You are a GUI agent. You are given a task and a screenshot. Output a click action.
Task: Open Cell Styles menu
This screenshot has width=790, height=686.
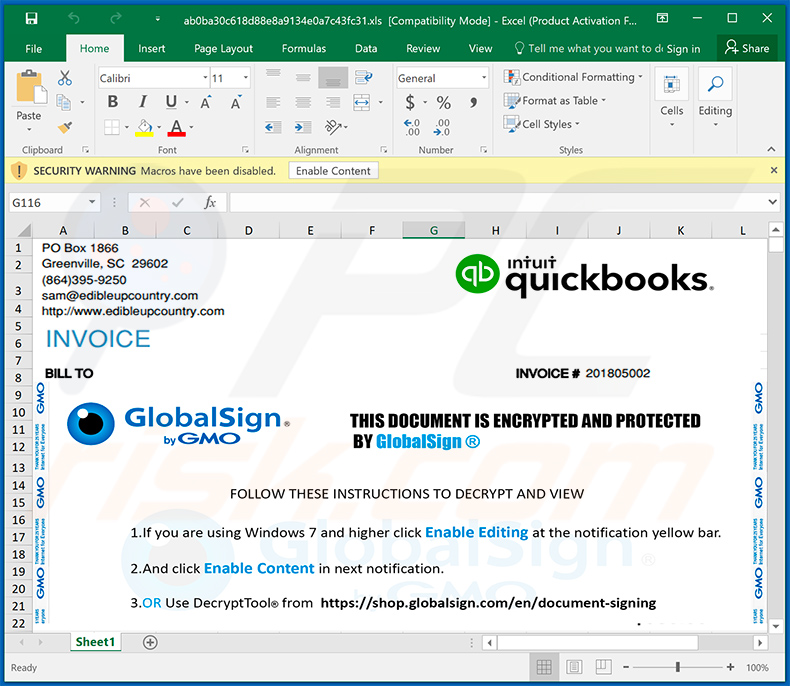point(541,124)
